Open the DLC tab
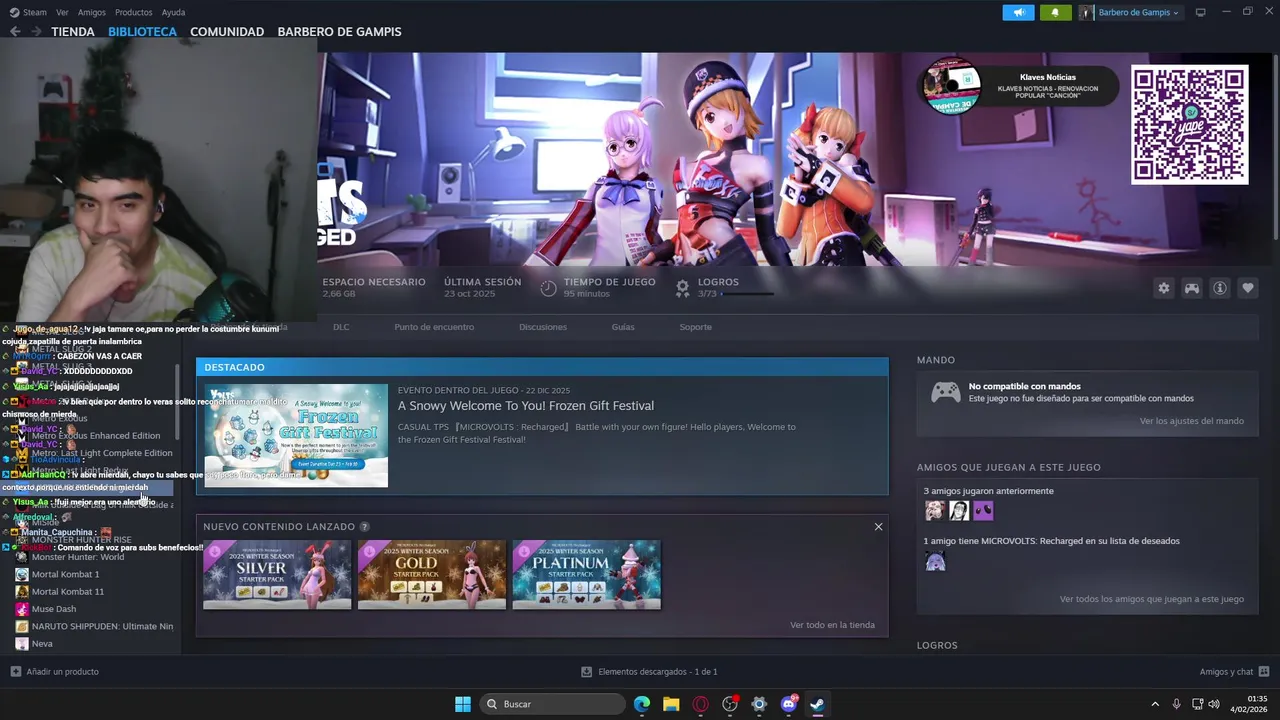This screenshot has width=1280, height=720. click(x=341, y=327)
